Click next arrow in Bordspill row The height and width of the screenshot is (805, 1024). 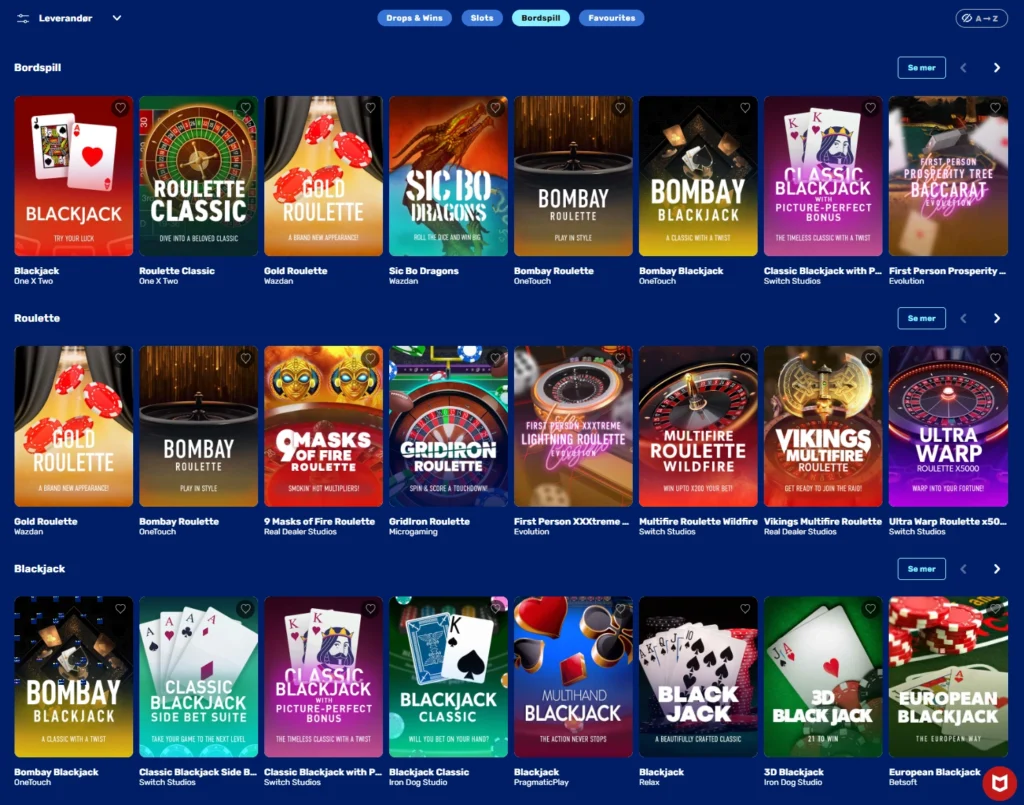pyautogui.click(x=997, y=68)
